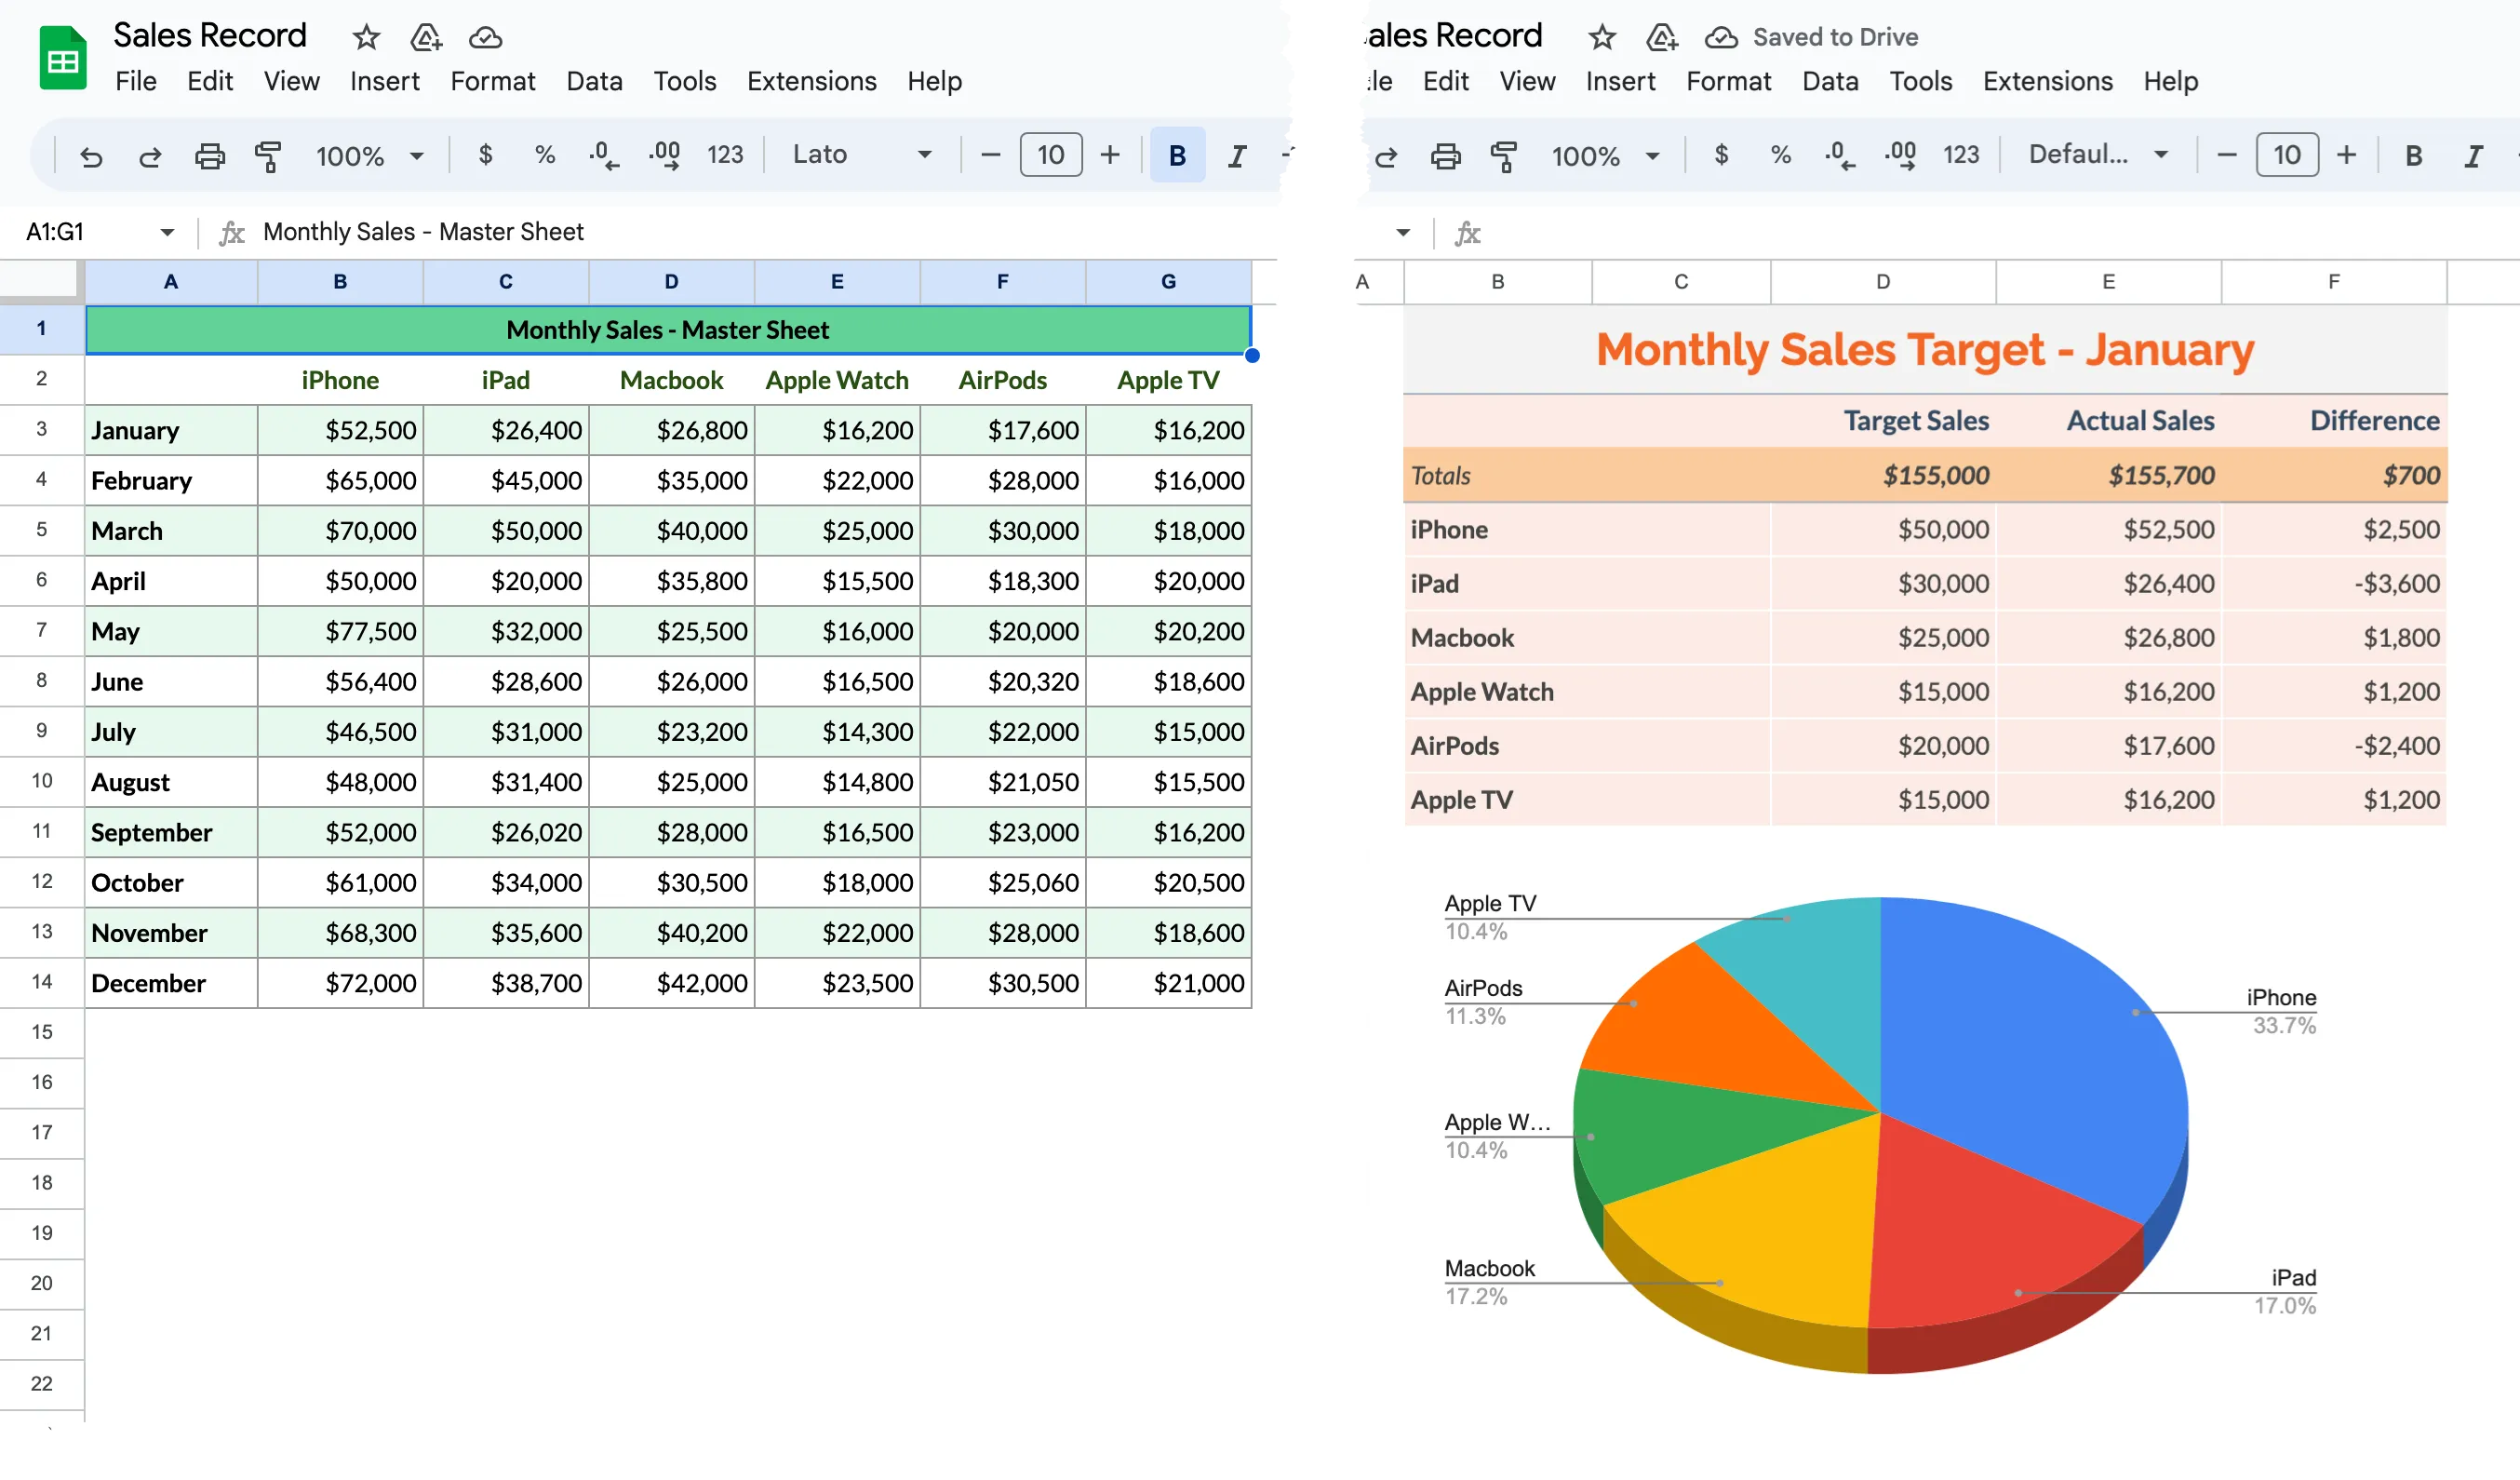This screenshot has width=2520, height=1480.
Task: Click the Saved to Drive status
Action: click(1836, 37)
